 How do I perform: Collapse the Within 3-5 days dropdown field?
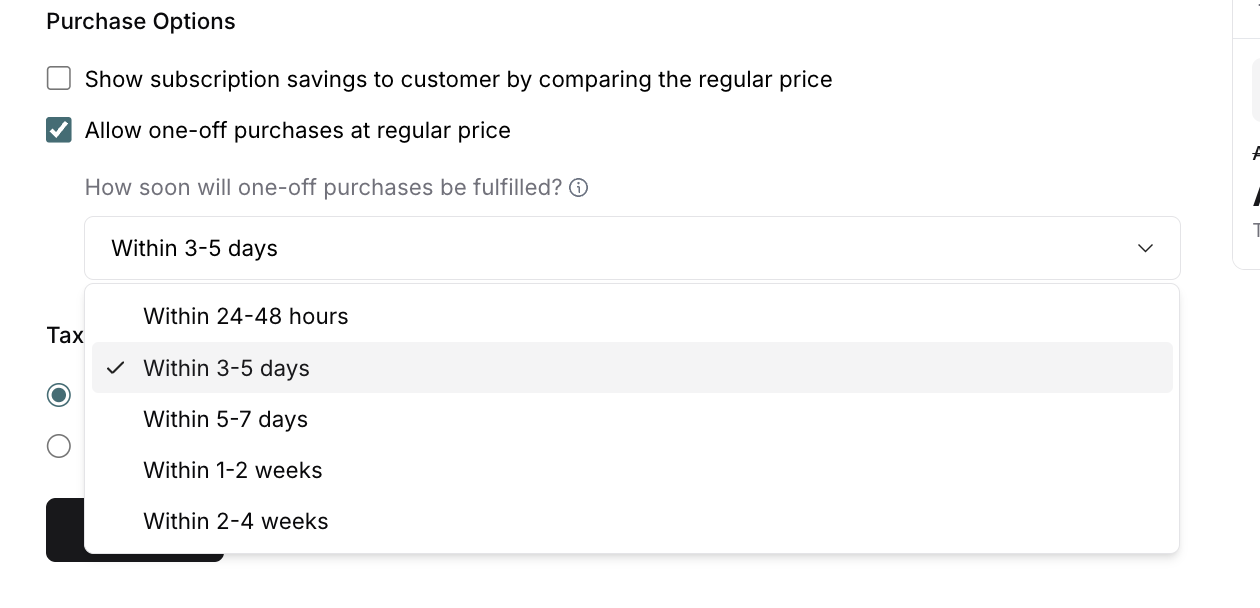tap(632, 248)
